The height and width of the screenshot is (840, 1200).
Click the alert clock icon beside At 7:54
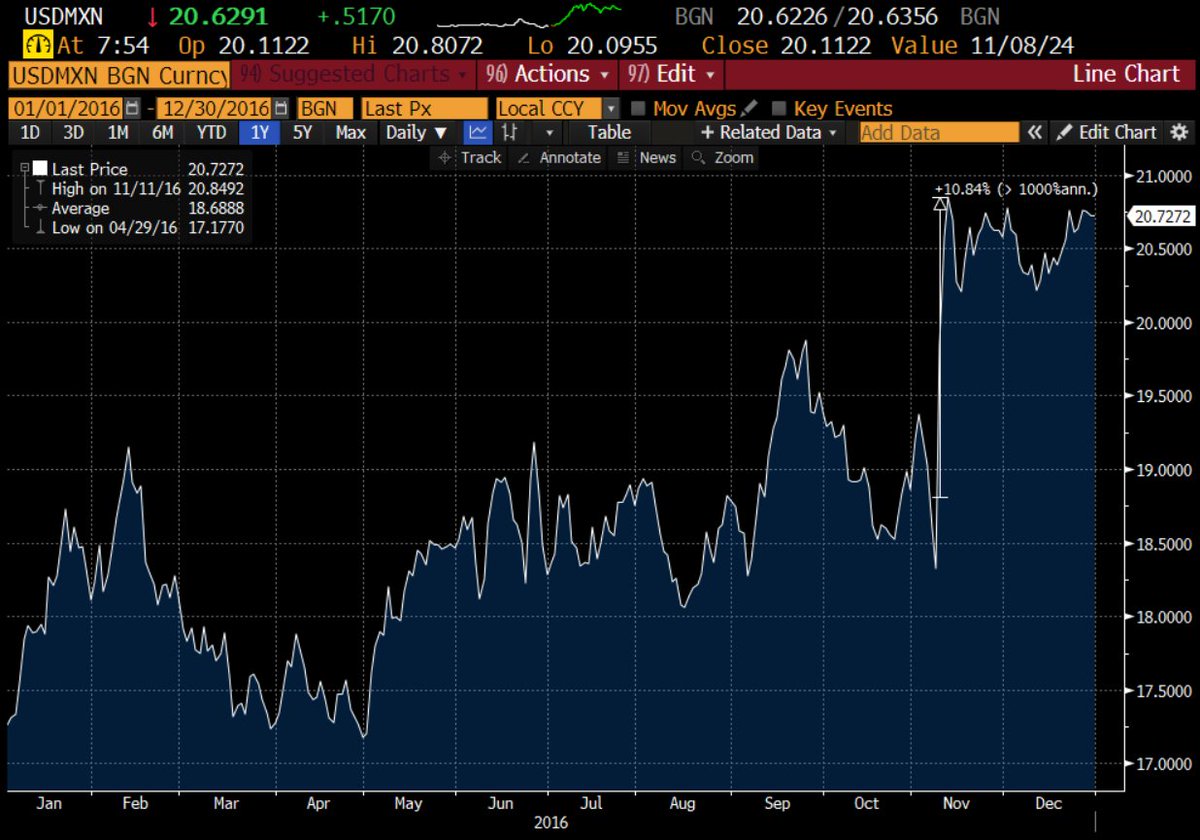pyautogui.click(x=38, y=45)
